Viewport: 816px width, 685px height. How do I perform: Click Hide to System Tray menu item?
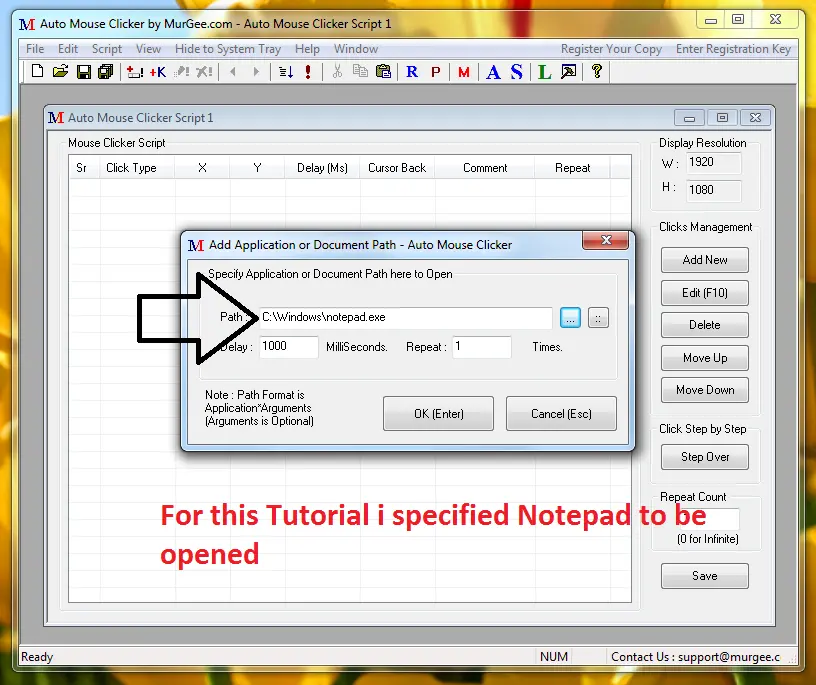pyautogui.click(x=228, y=49)
